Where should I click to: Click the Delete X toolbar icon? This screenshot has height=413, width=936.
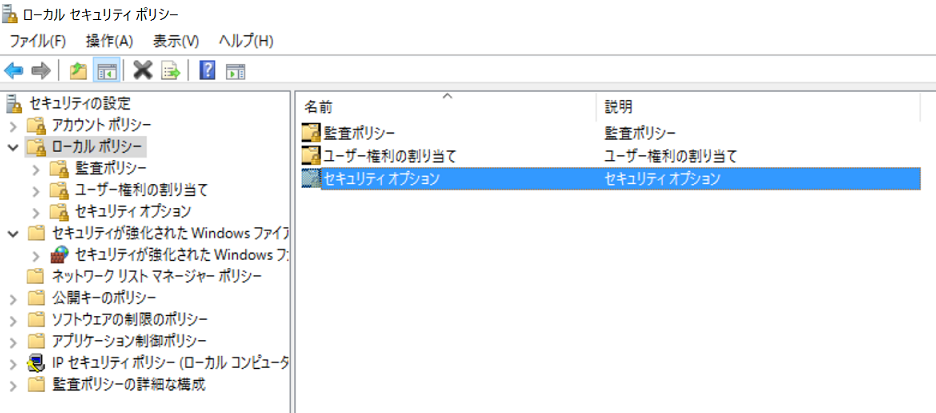pyautogui.click(x=143, y=70)
